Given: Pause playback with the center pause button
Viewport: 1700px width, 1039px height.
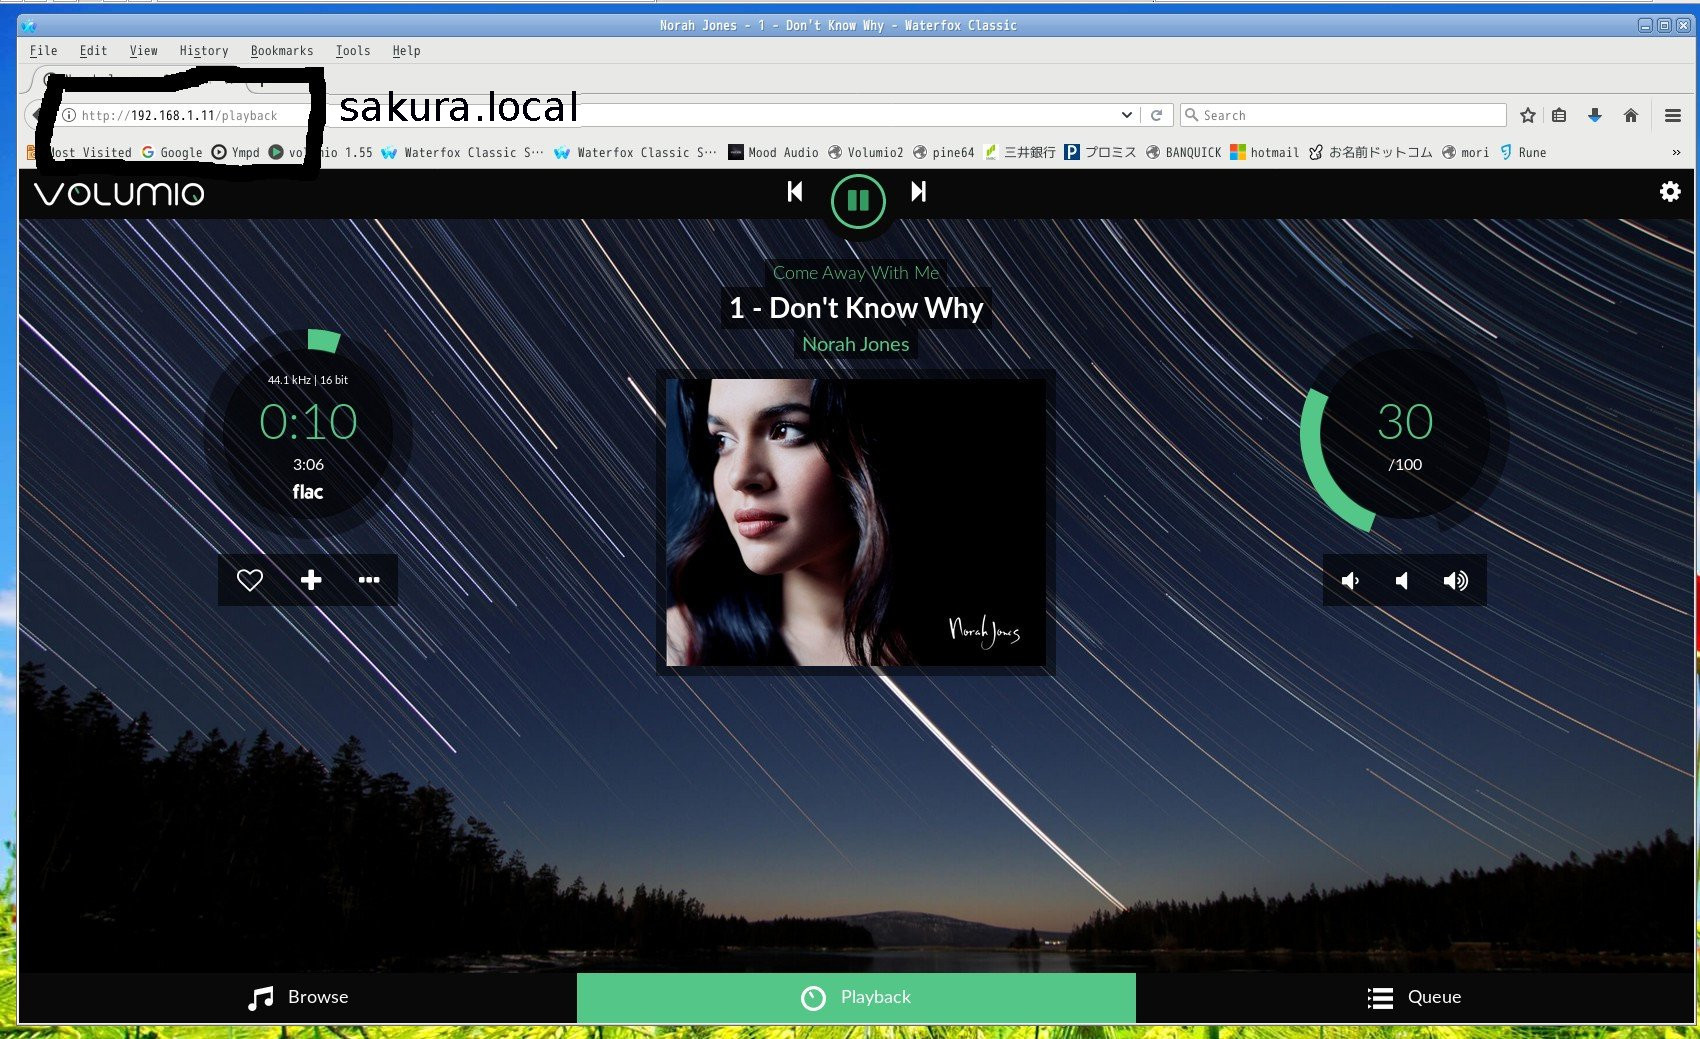Looking at the screenshot, I should [858, 201].
